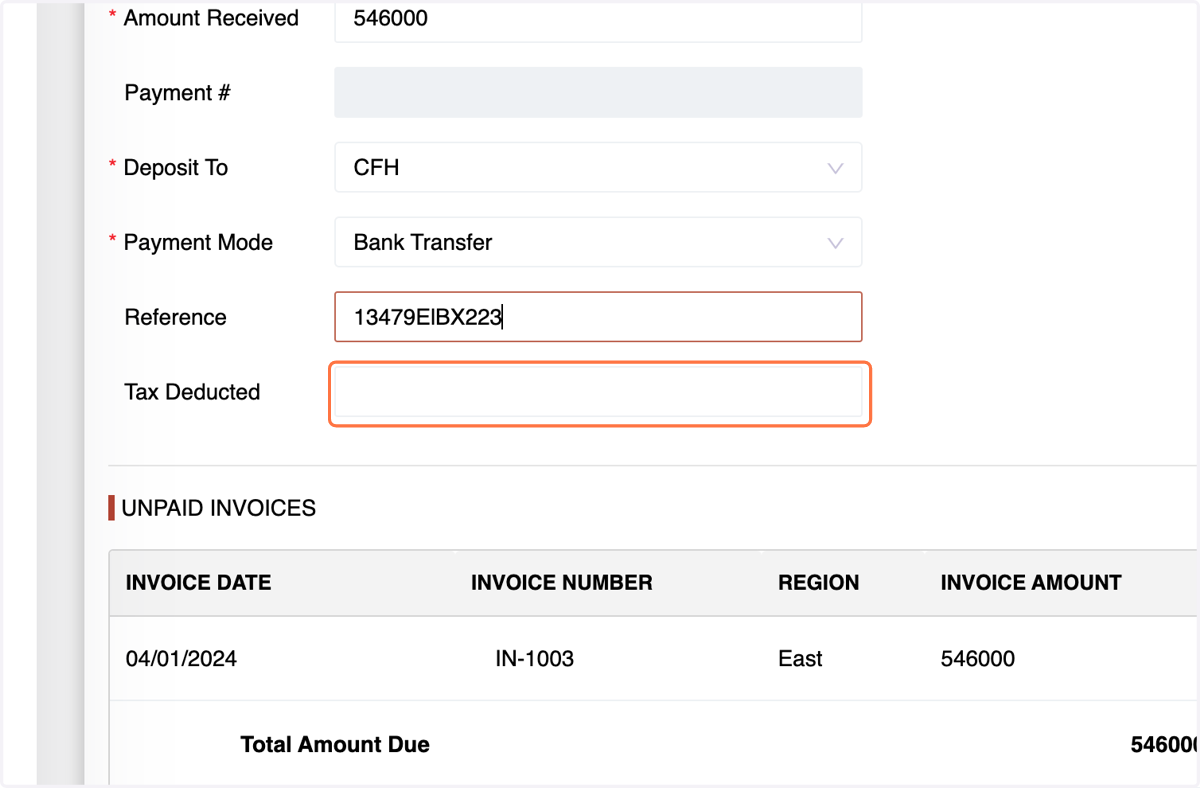
Task: Select invoice number IN-1003
Action: [535, 659]
